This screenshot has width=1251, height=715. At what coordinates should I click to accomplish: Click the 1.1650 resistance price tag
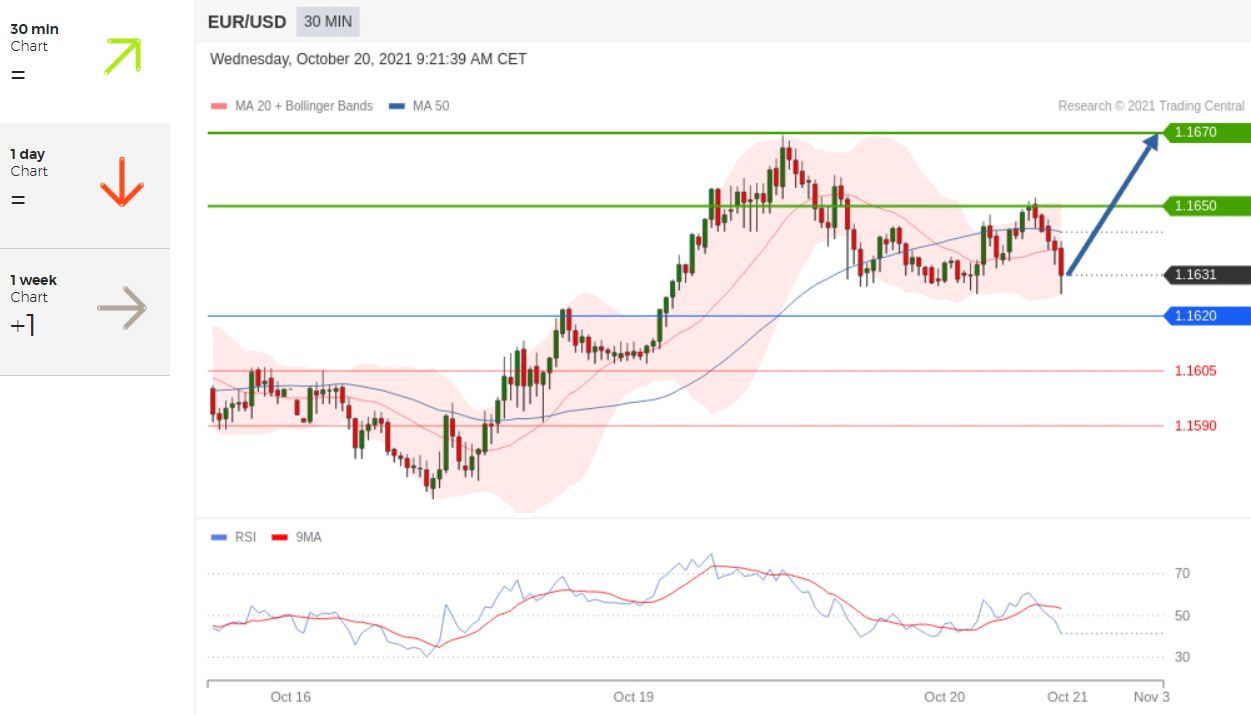pyautogui.click(x=1207, y=206)
